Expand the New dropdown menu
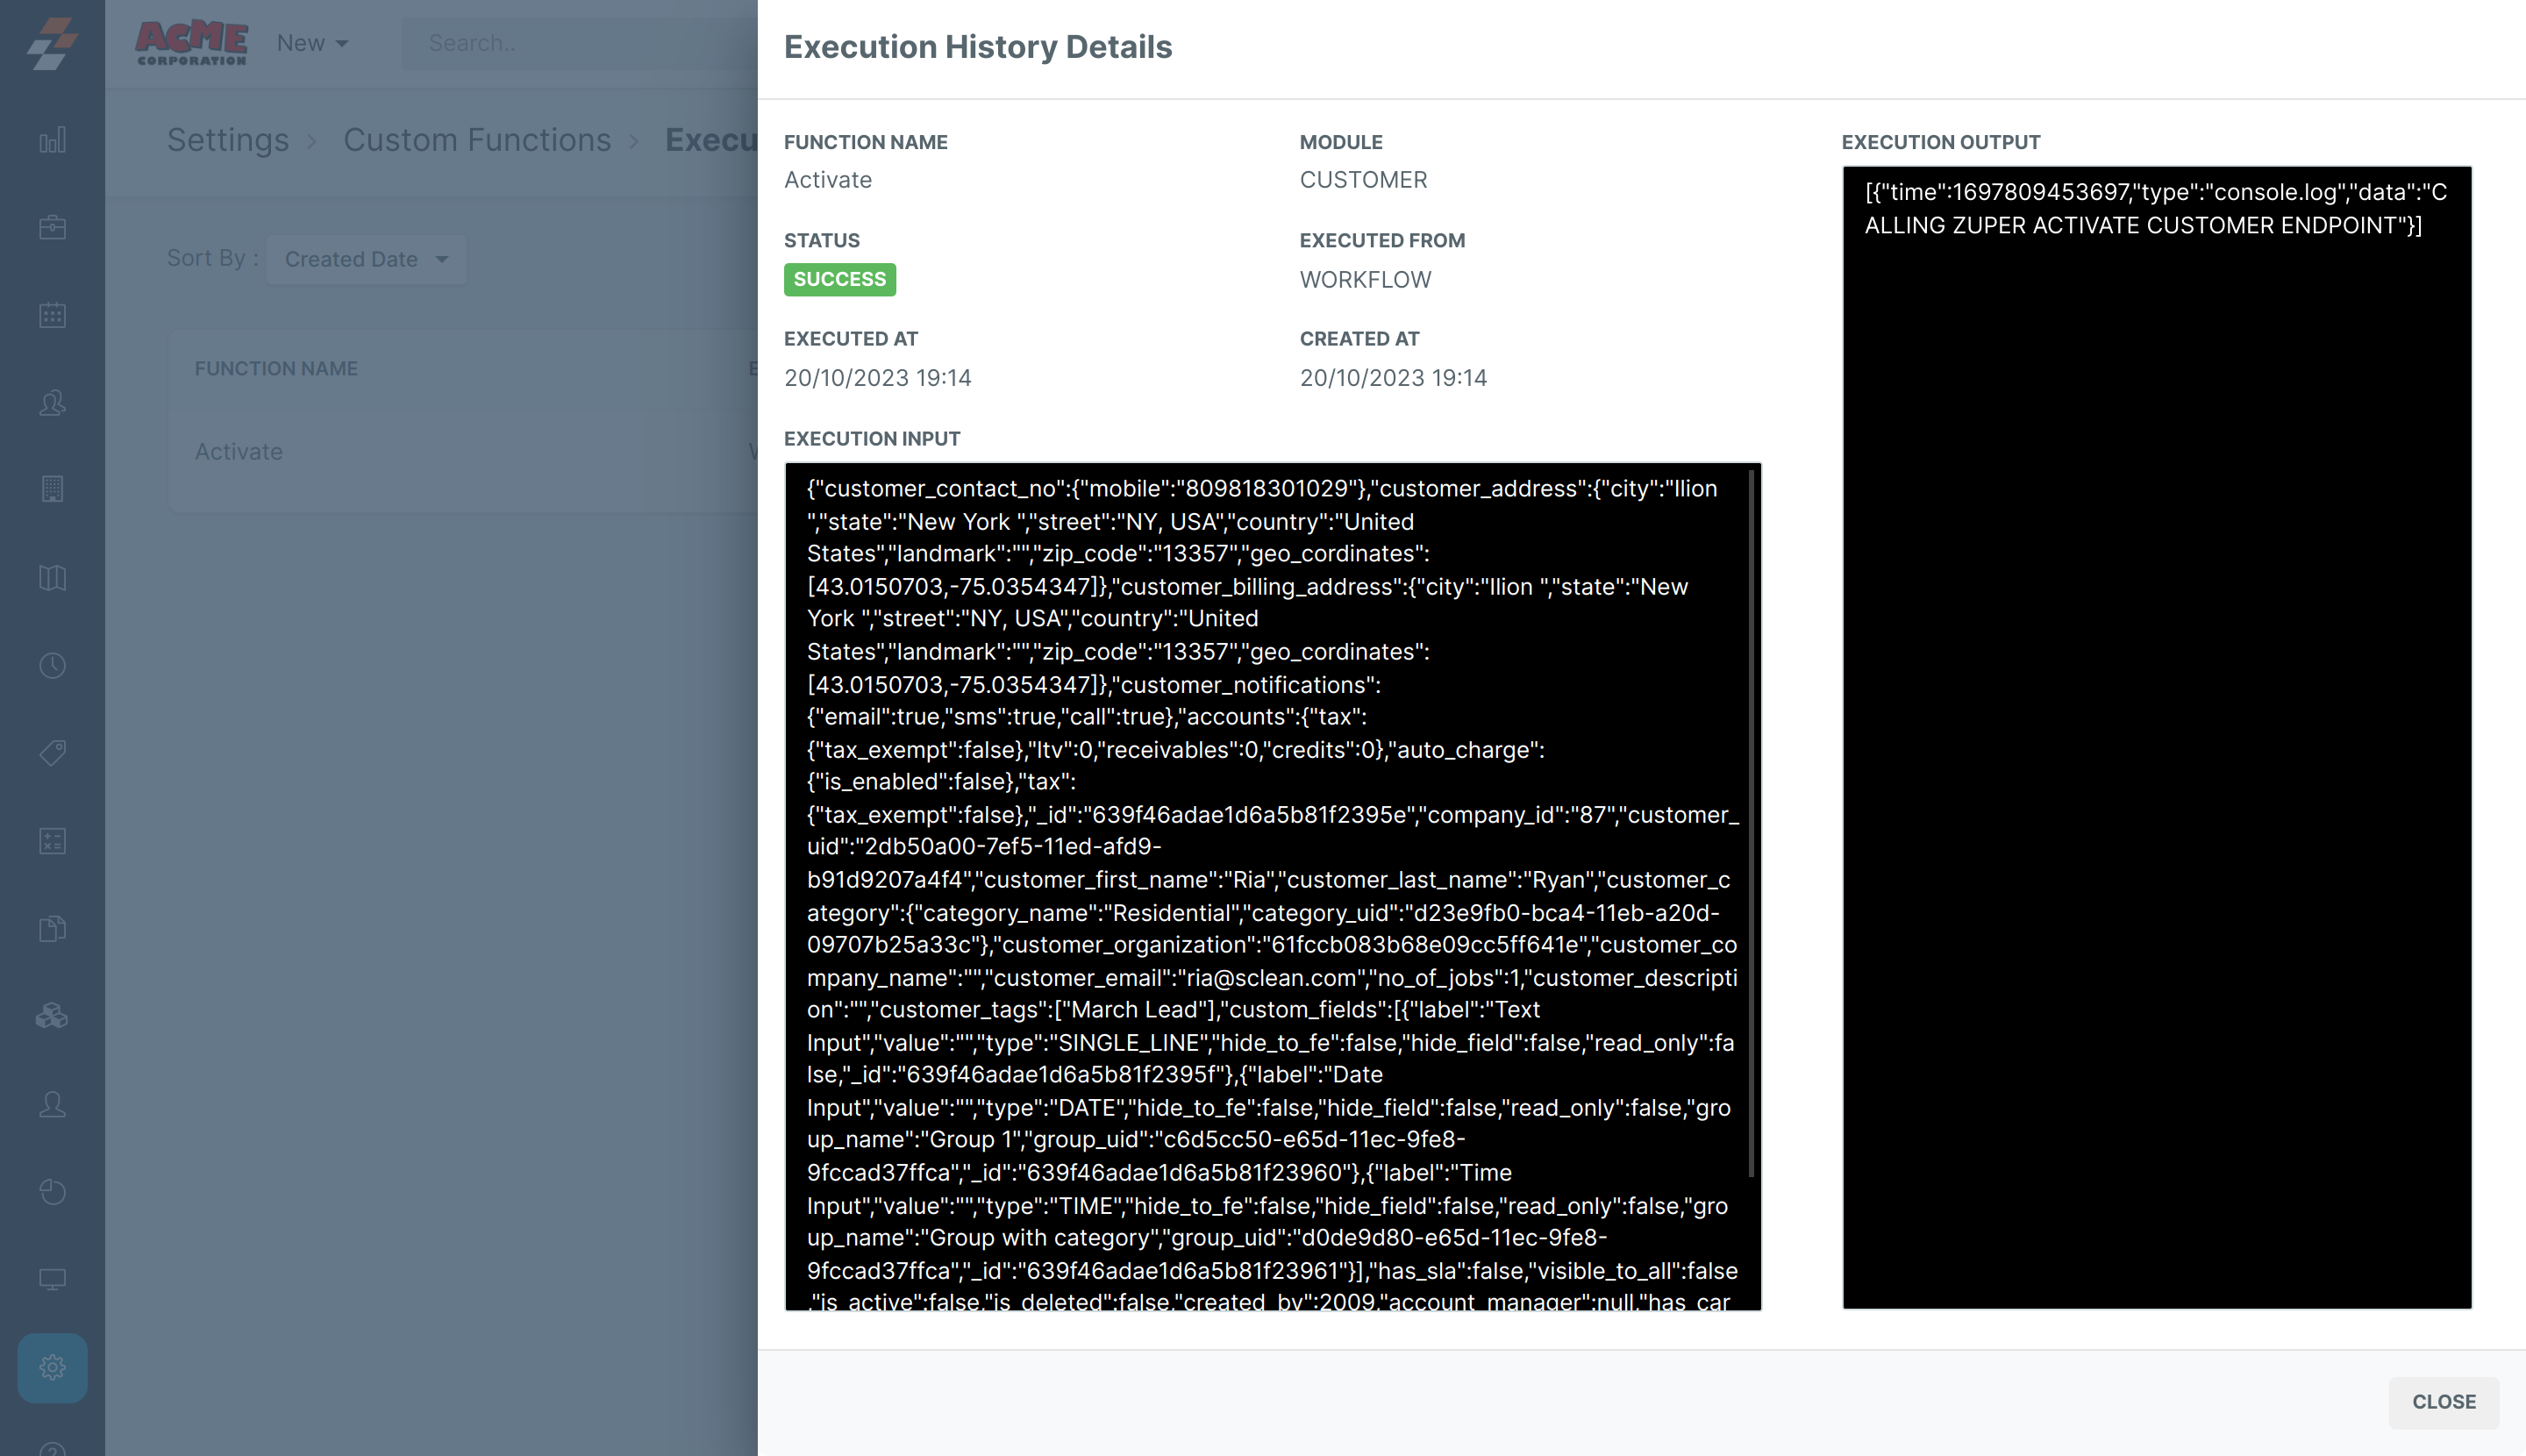 [x=312, y=43]
